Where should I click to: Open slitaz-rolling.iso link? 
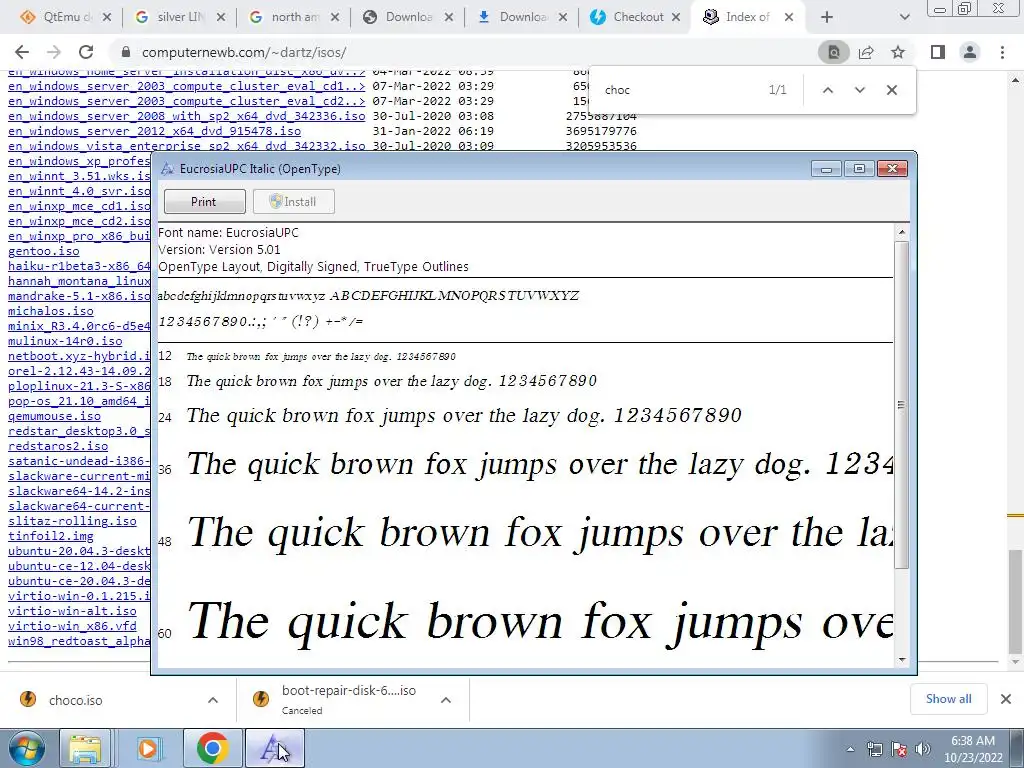pos(72,521)
